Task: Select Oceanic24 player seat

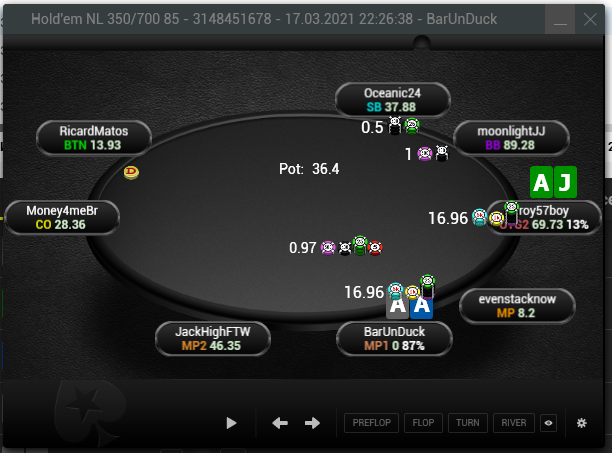Action: [x=393, y=100]
